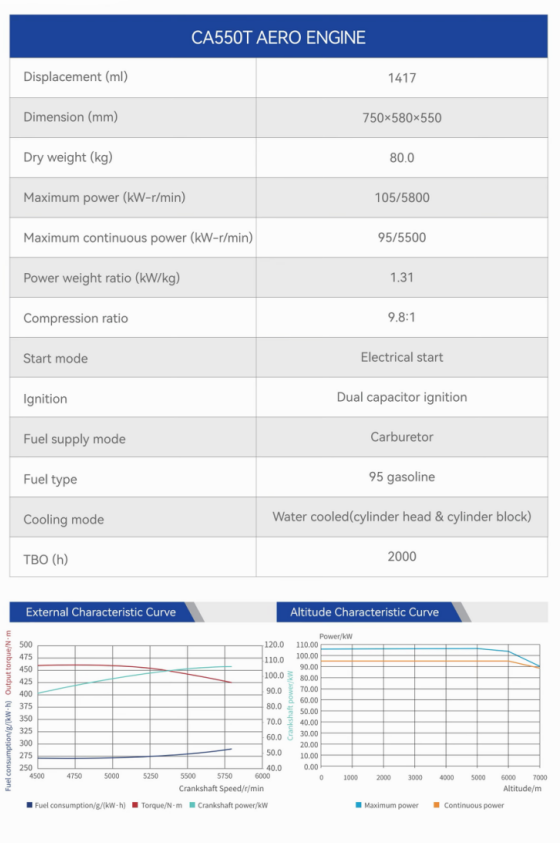This screenshot has width=560, height=843.
Task: Click the Maximum power blue legend swatch
Action: coord(358,805)
